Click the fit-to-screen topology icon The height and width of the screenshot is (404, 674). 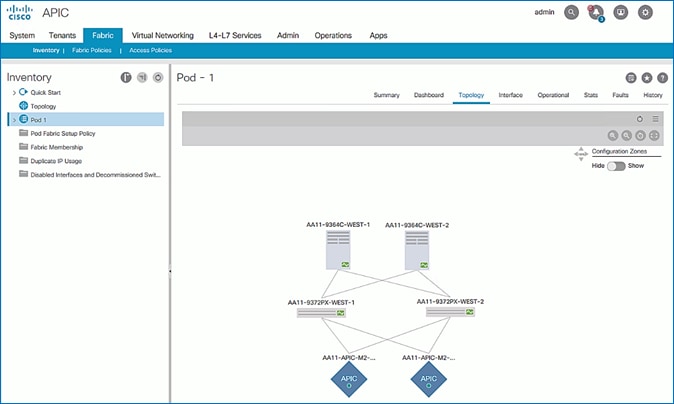tap(654, 136)
